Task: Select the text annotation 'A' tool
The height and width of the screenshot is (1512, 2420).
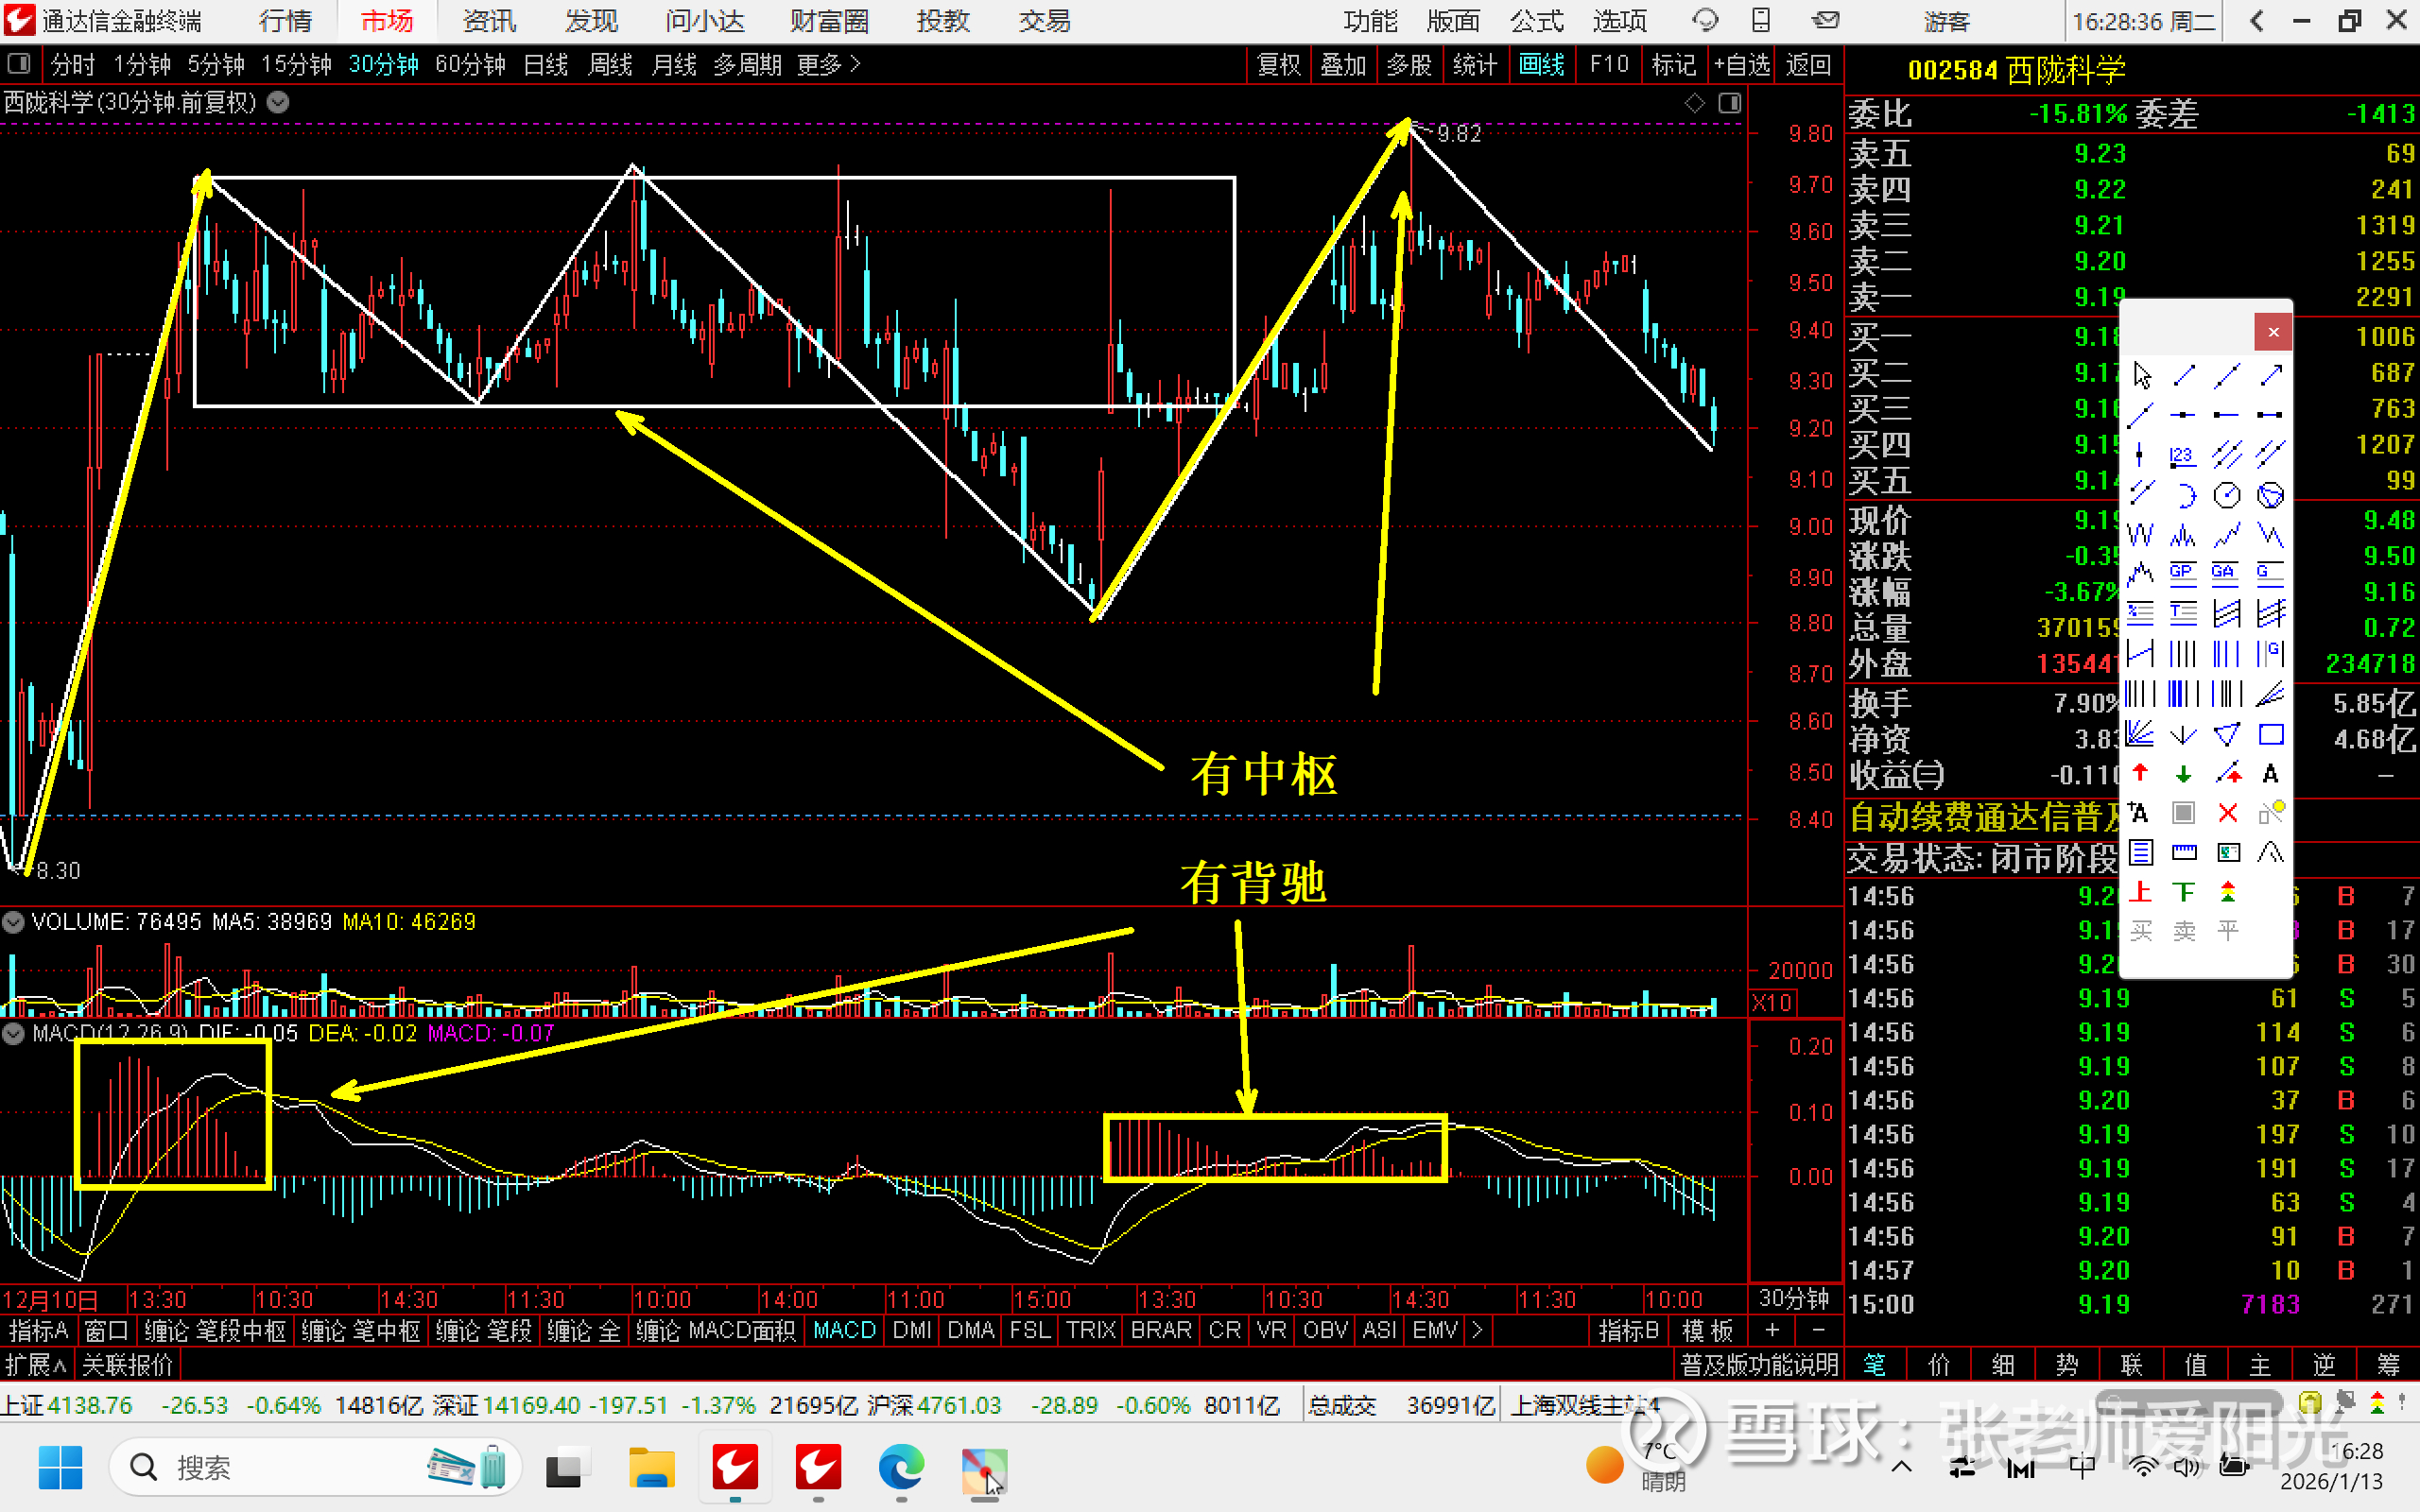Action: coord(2271,773)
